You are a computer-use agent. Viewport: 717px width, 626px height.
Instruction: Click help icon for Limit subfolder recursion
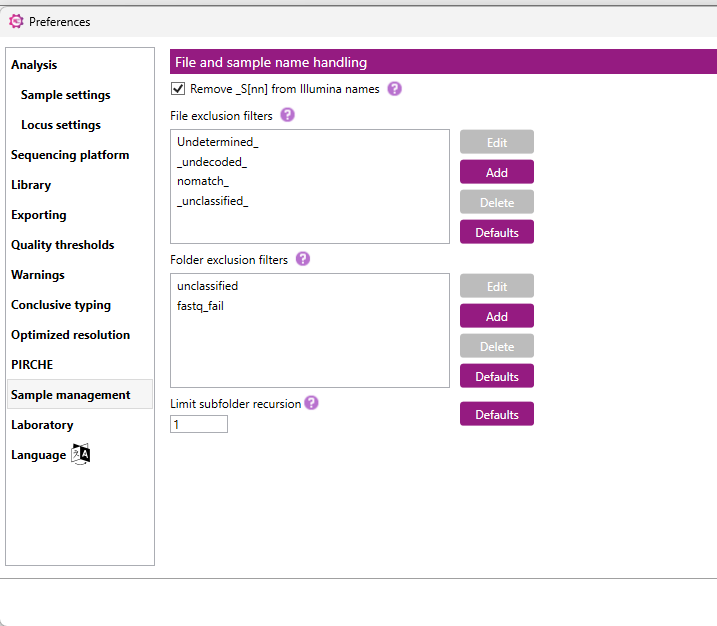coord(311,403)
